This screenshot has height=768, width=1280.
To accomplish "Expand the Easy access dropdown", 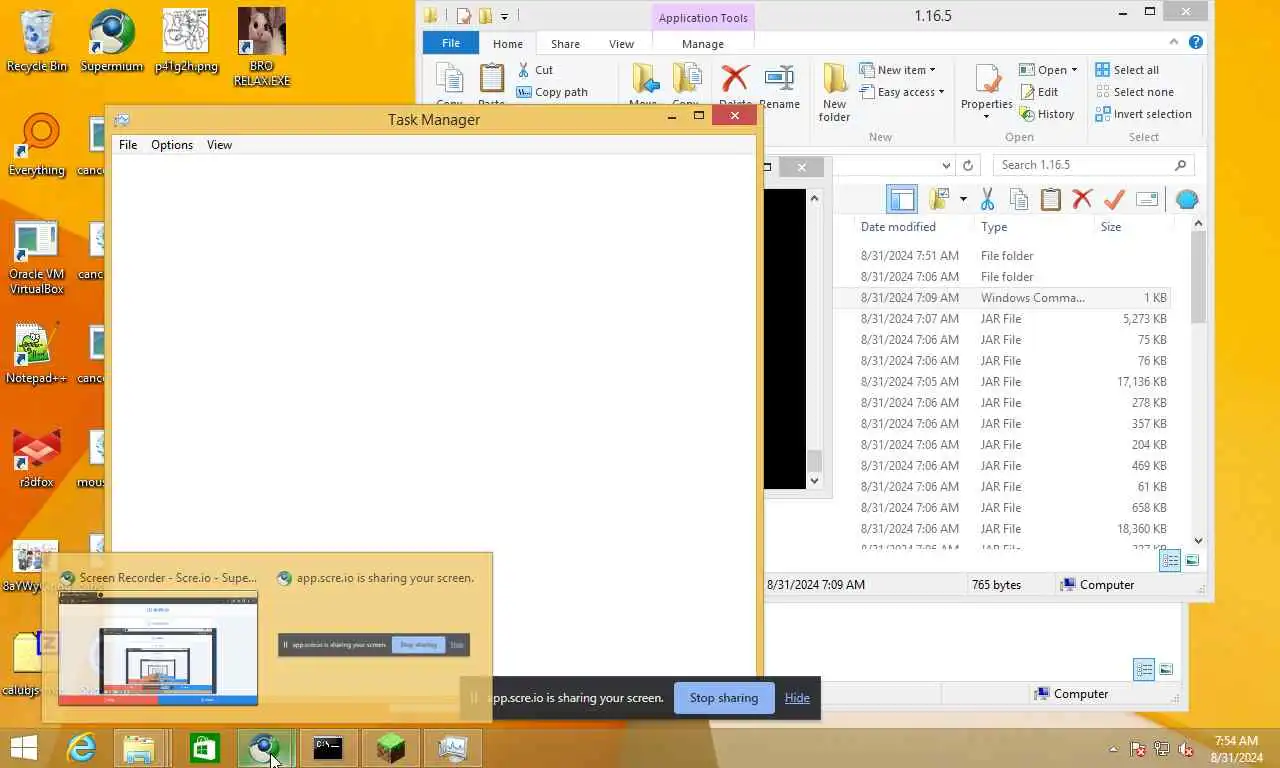I will click(942, 92).
